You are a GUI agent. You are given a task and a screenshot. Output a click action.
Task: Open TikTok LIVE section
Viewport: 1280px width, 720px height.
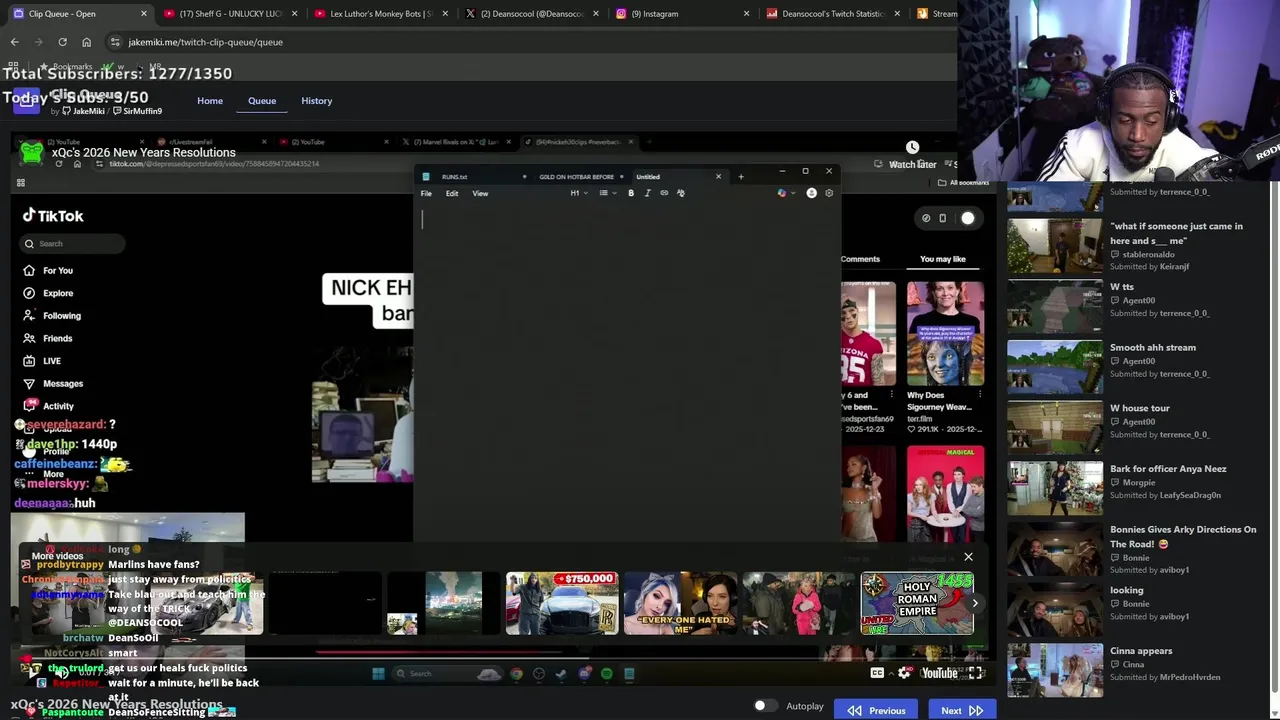click(x=42, y=361)
